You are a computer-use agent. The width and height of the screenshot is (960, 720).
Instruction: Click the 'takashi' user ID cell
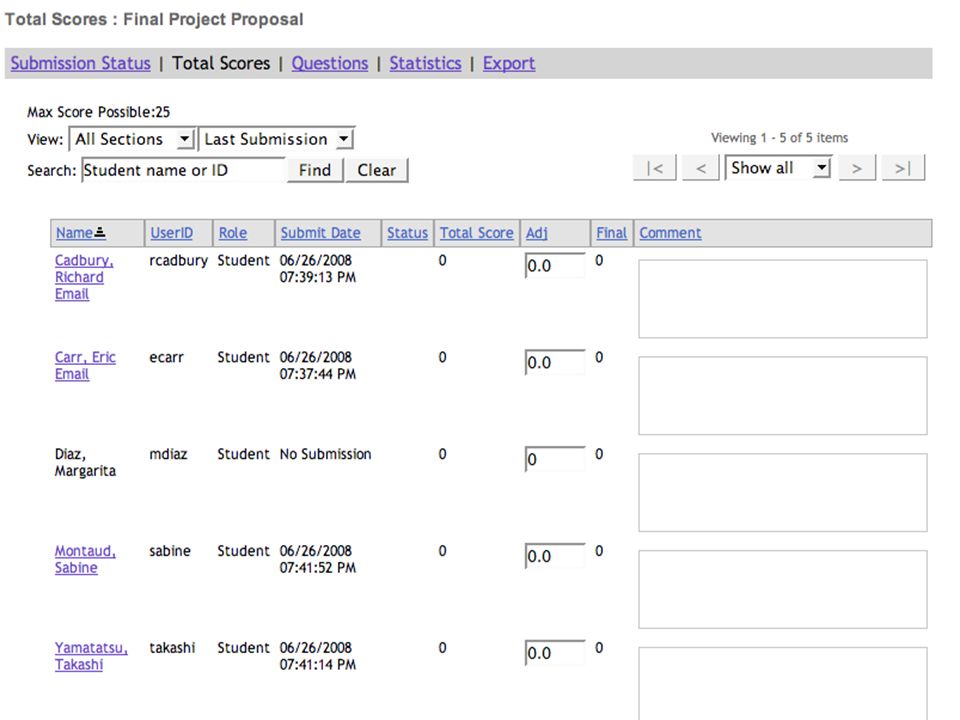coord(172,648)
